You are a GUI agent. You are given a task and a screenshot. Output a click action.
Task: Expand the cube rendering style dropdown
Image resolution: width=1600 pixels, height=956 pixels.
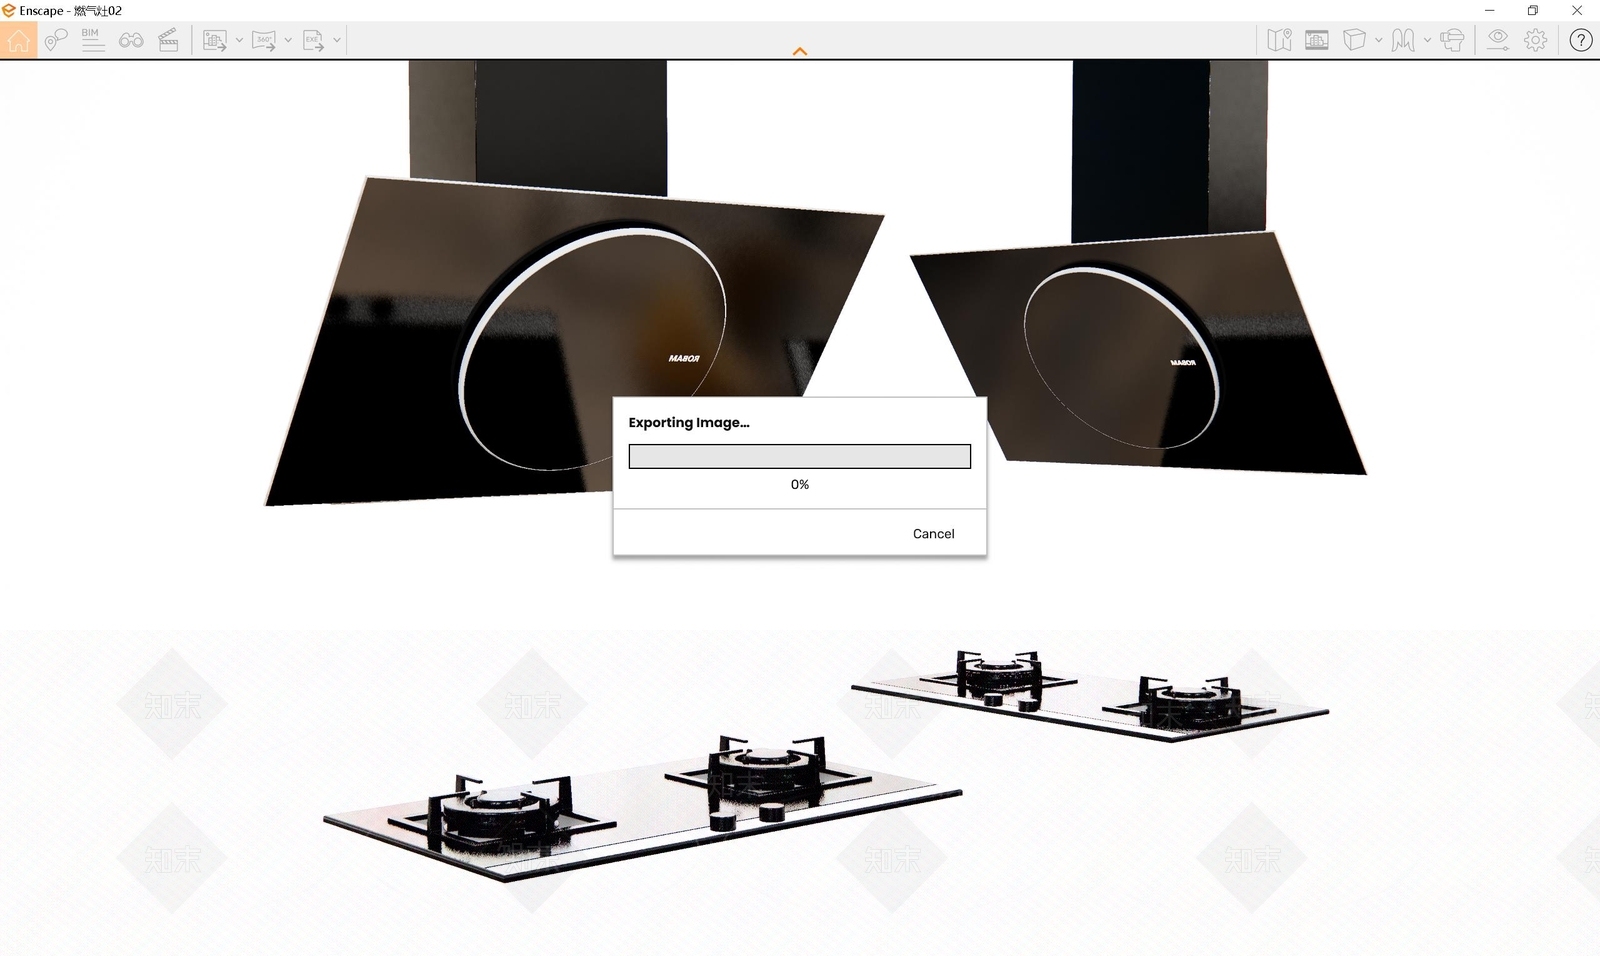click(x=1378, y=40)
